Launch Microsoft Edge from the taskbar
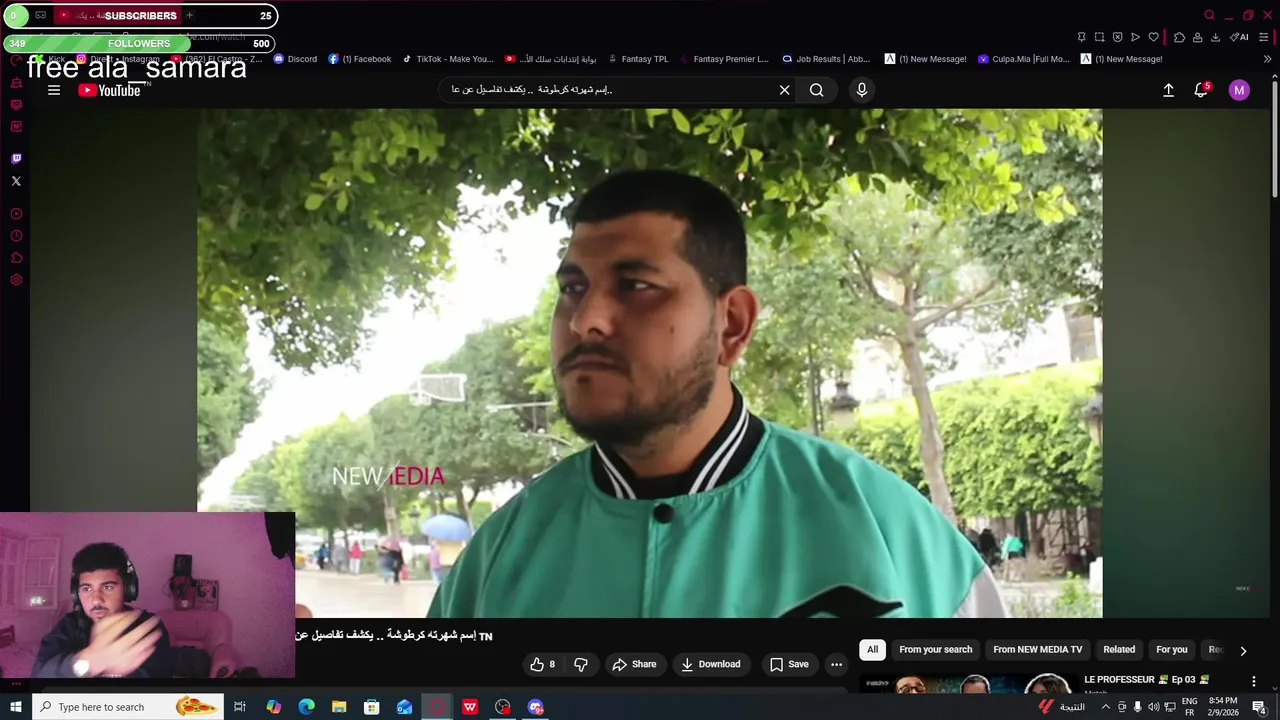 tap(306, 707)
